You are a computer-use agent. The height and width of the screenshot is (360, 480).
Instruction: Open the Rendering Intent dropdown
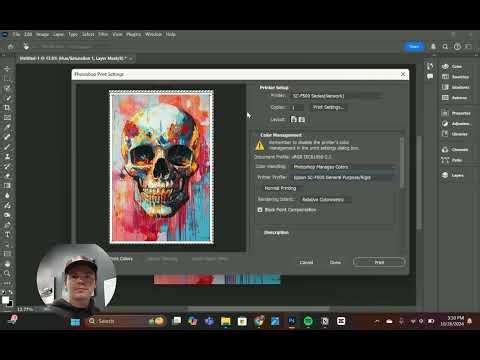[x=325, y=199]
